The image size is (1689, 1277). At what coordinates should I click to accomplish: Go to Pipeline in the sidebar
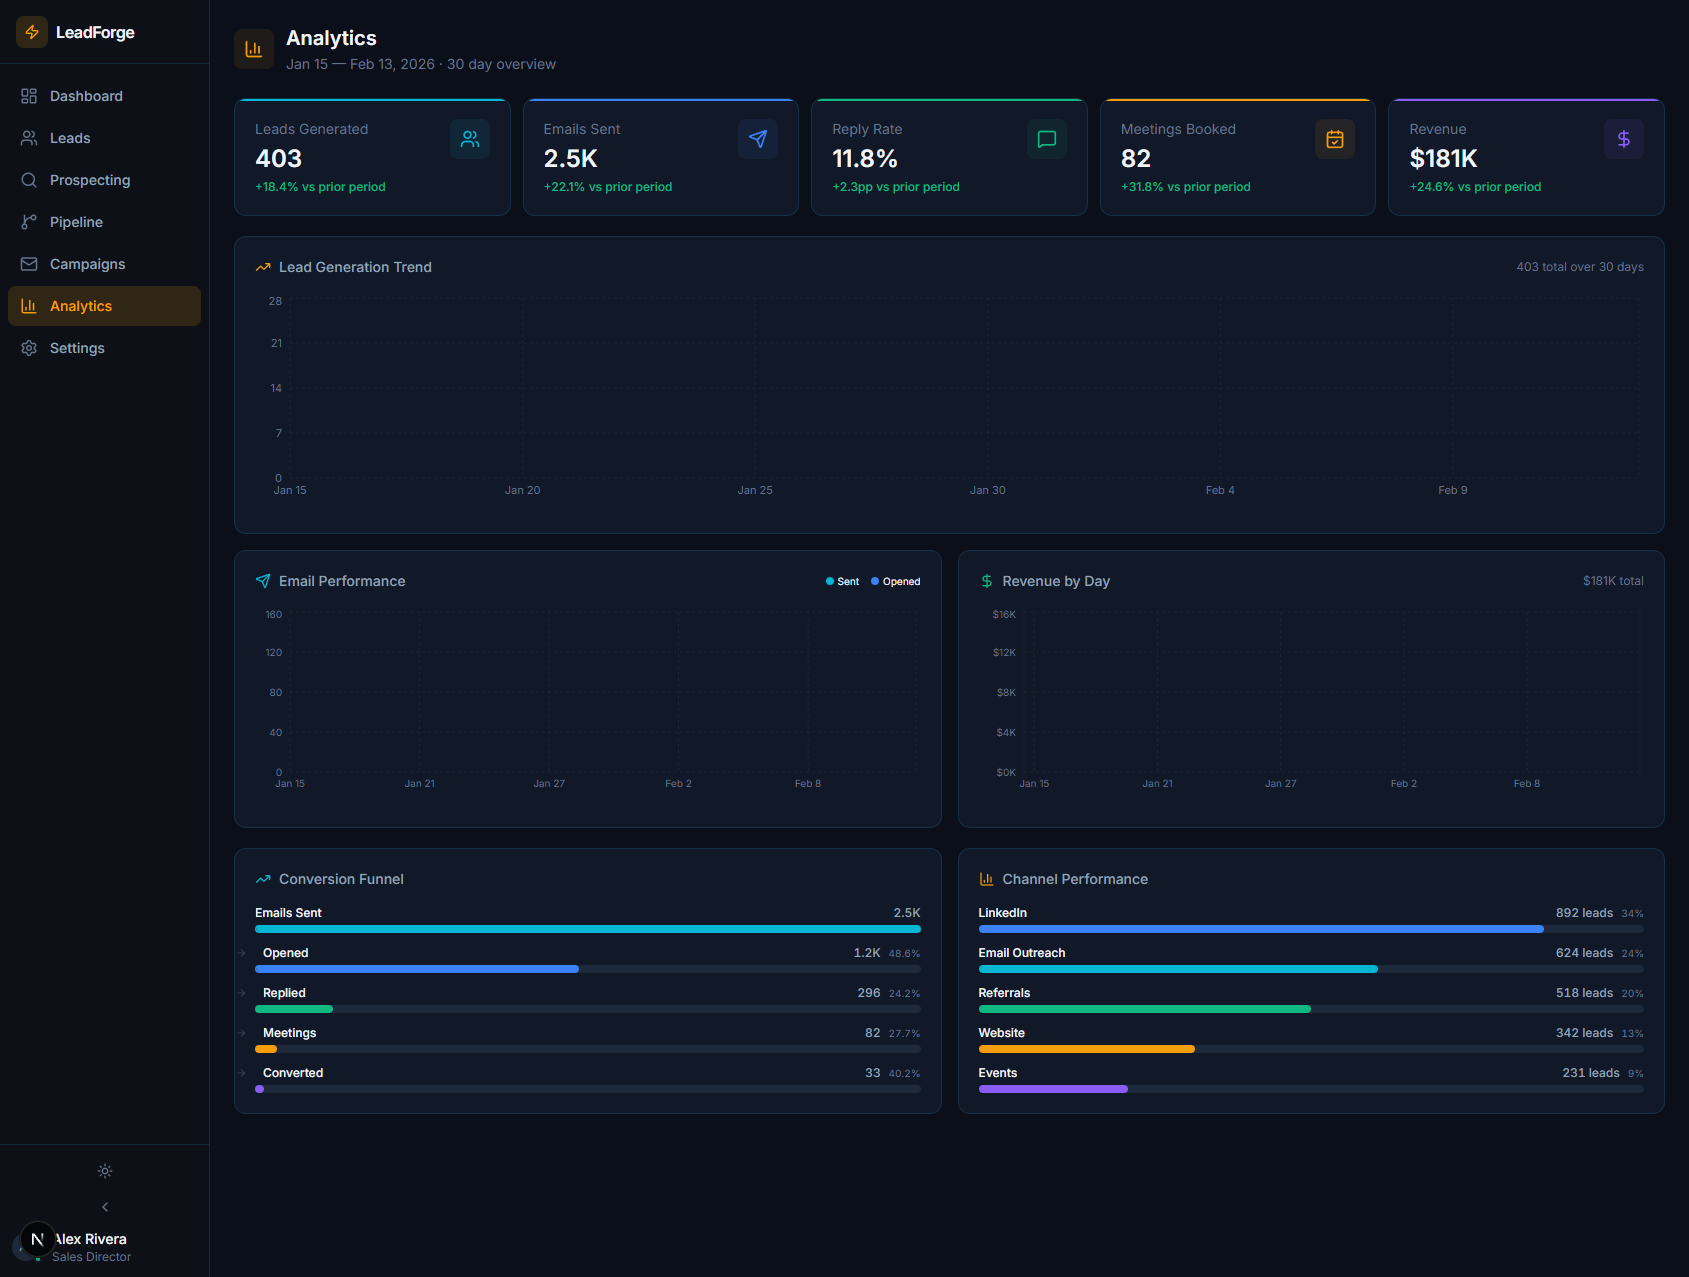click(x=76, y=222)
